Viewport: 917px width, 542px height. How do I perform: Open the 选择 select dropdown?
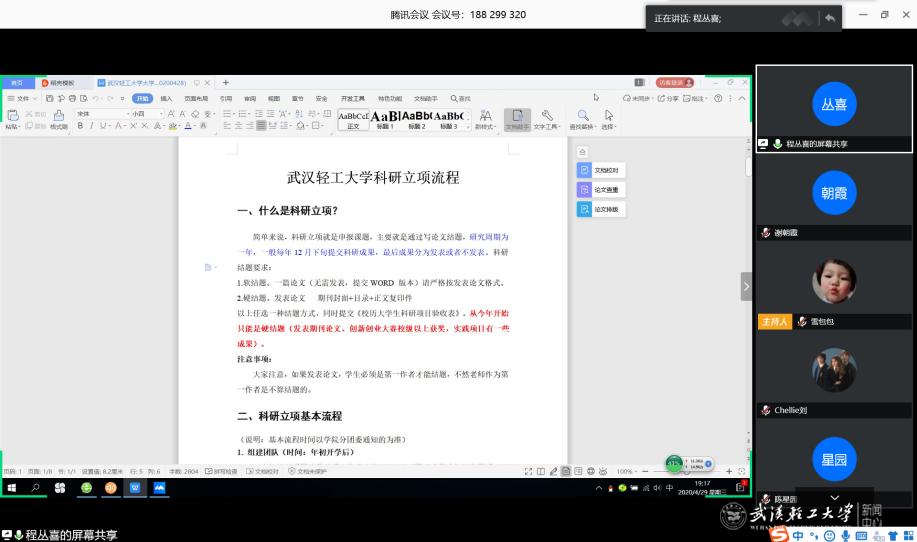pyautogui.click(x=609, y=119)
